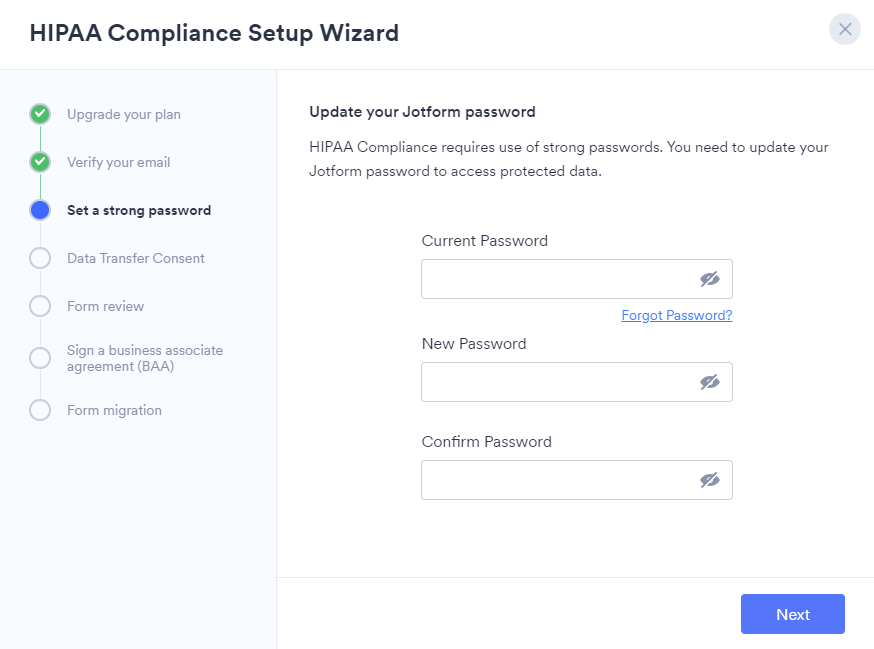The height and width of the screenshot is (649, 874).
Task: Close the HIPAA Compliance Setup Wizard
Action: (x=845, y=29)
